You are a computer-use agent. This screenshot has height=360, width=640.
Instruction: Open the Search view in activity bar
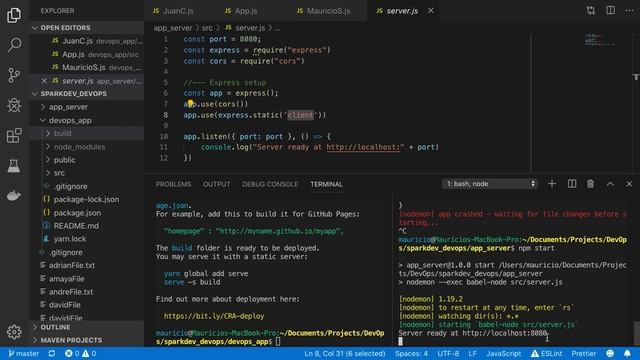[x=14, y=45]
